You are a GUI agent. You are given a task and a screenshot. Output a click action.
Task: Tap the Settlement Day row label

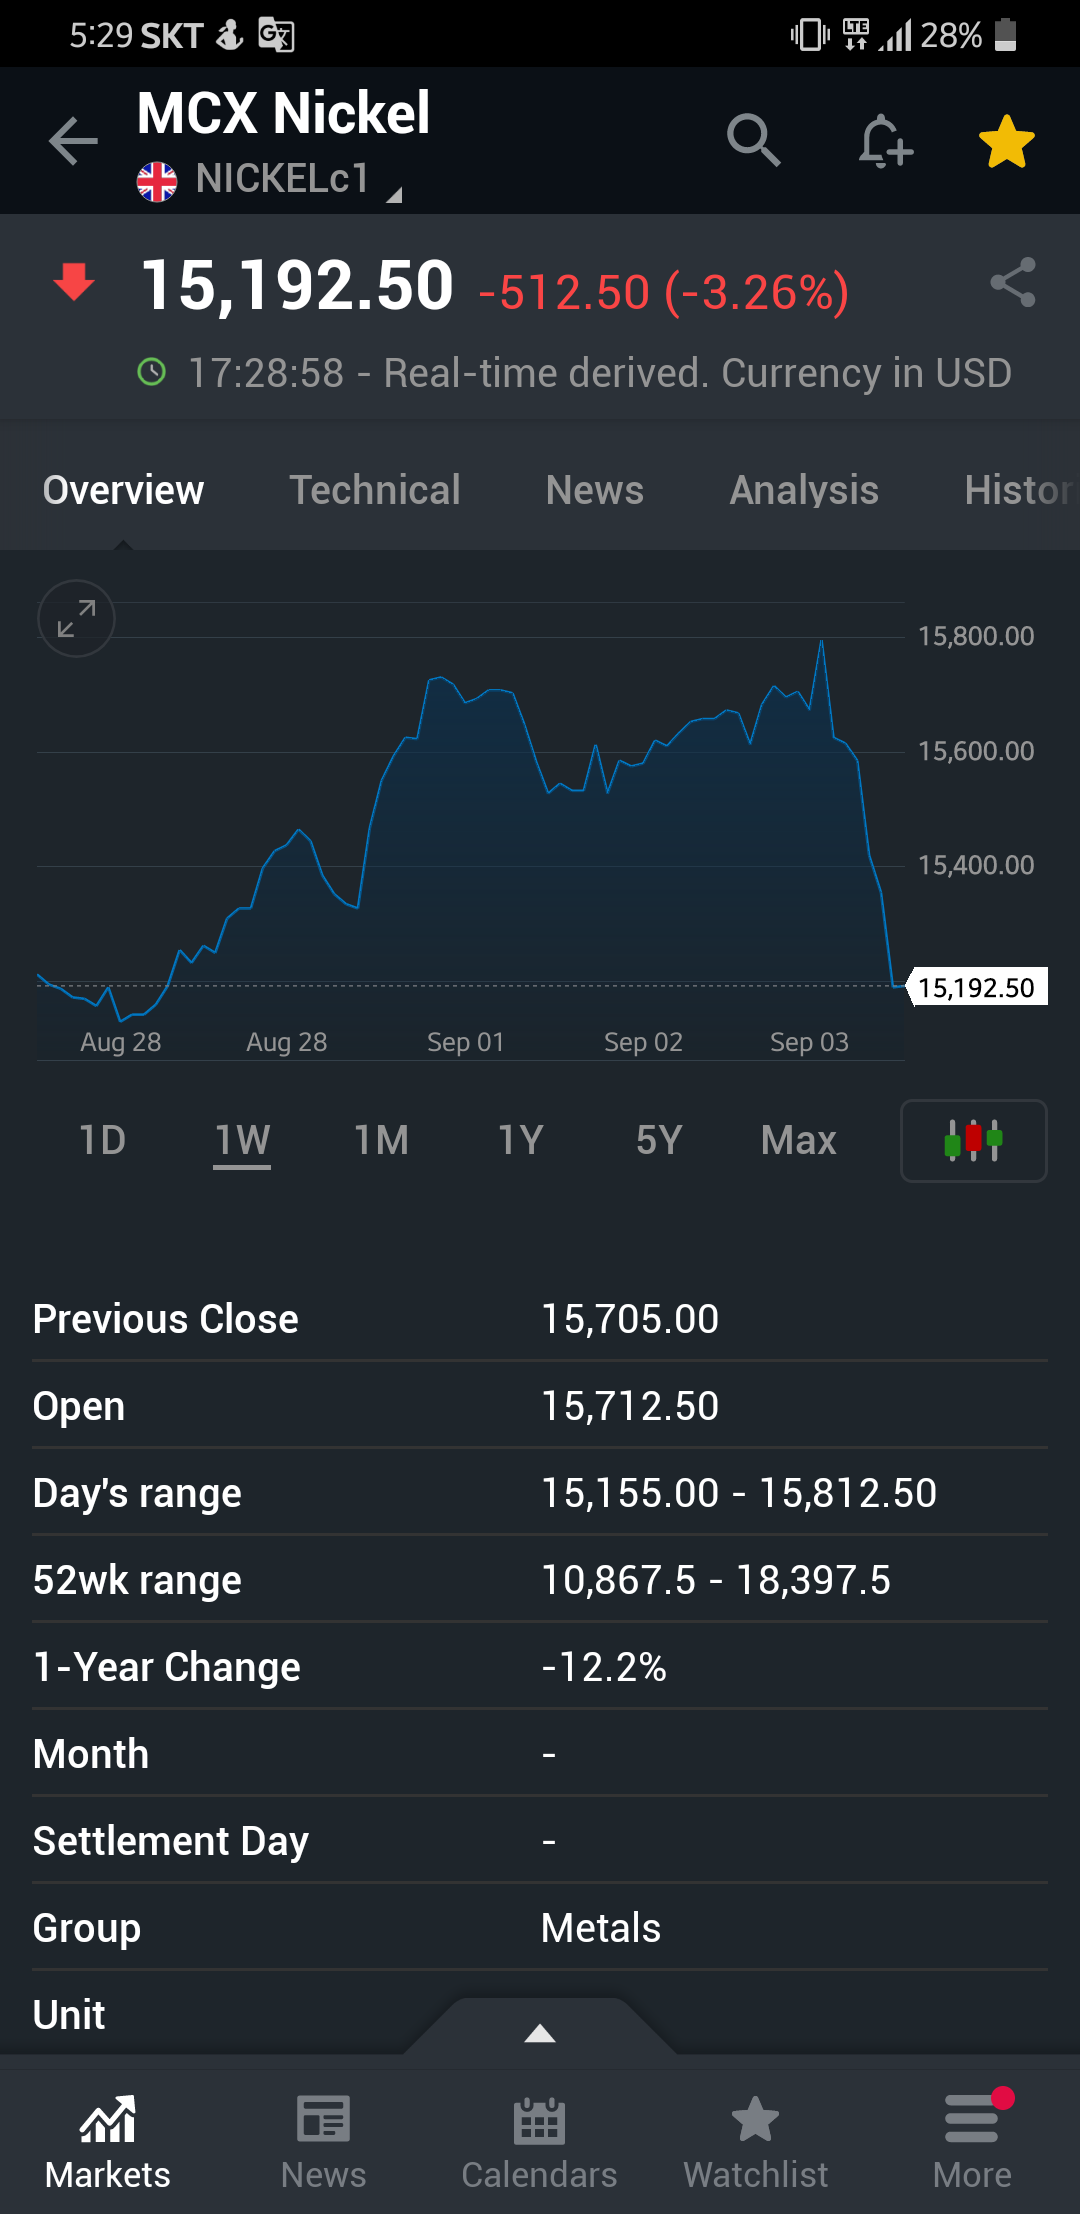[171, 1841]
